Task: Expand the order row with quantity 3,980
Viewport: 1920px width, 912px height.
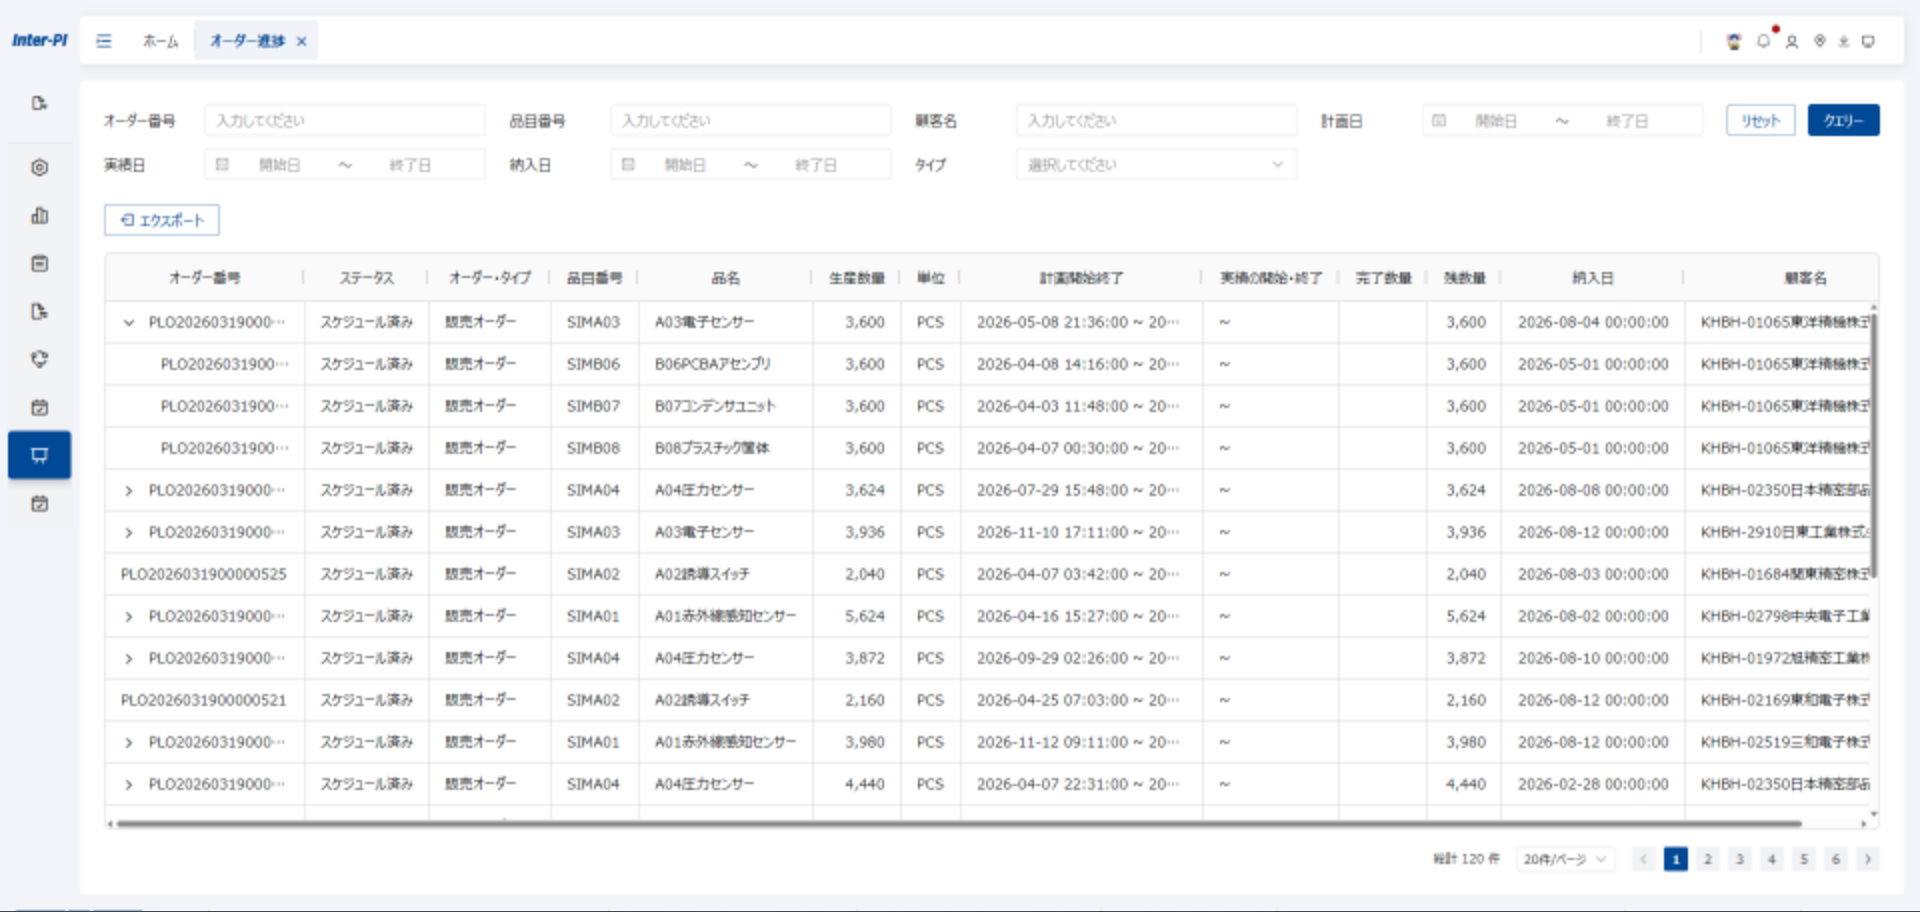Action: [x=128, y=742]
